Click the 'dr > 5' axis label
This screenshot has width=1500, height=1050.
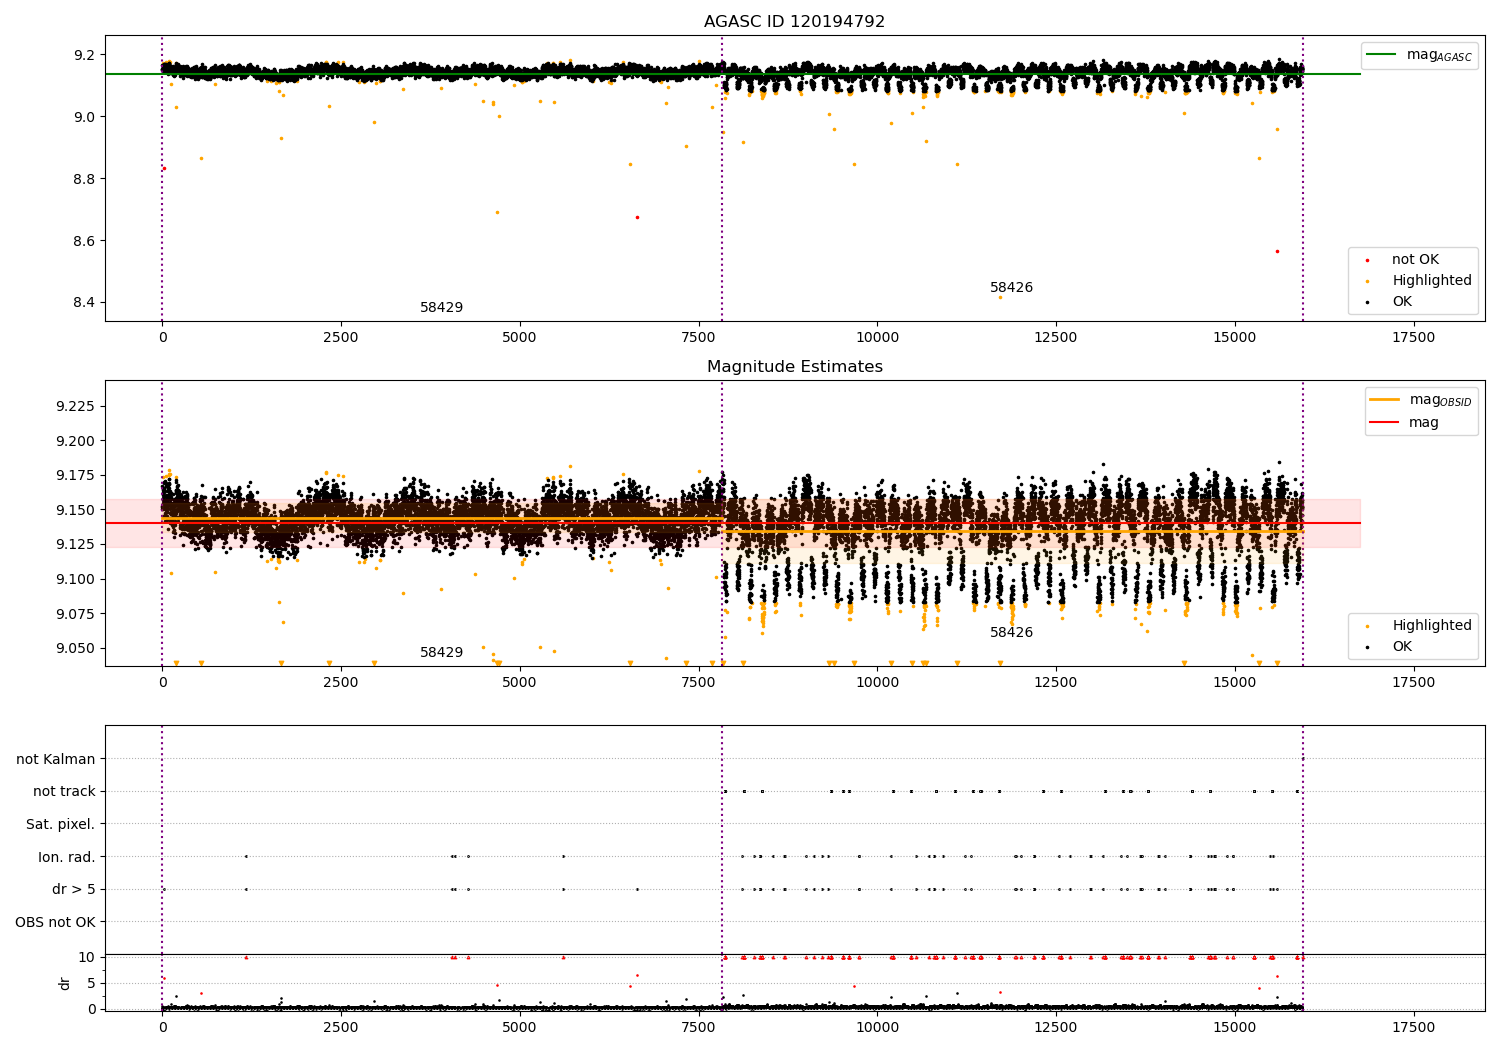[x=74, y=889]
